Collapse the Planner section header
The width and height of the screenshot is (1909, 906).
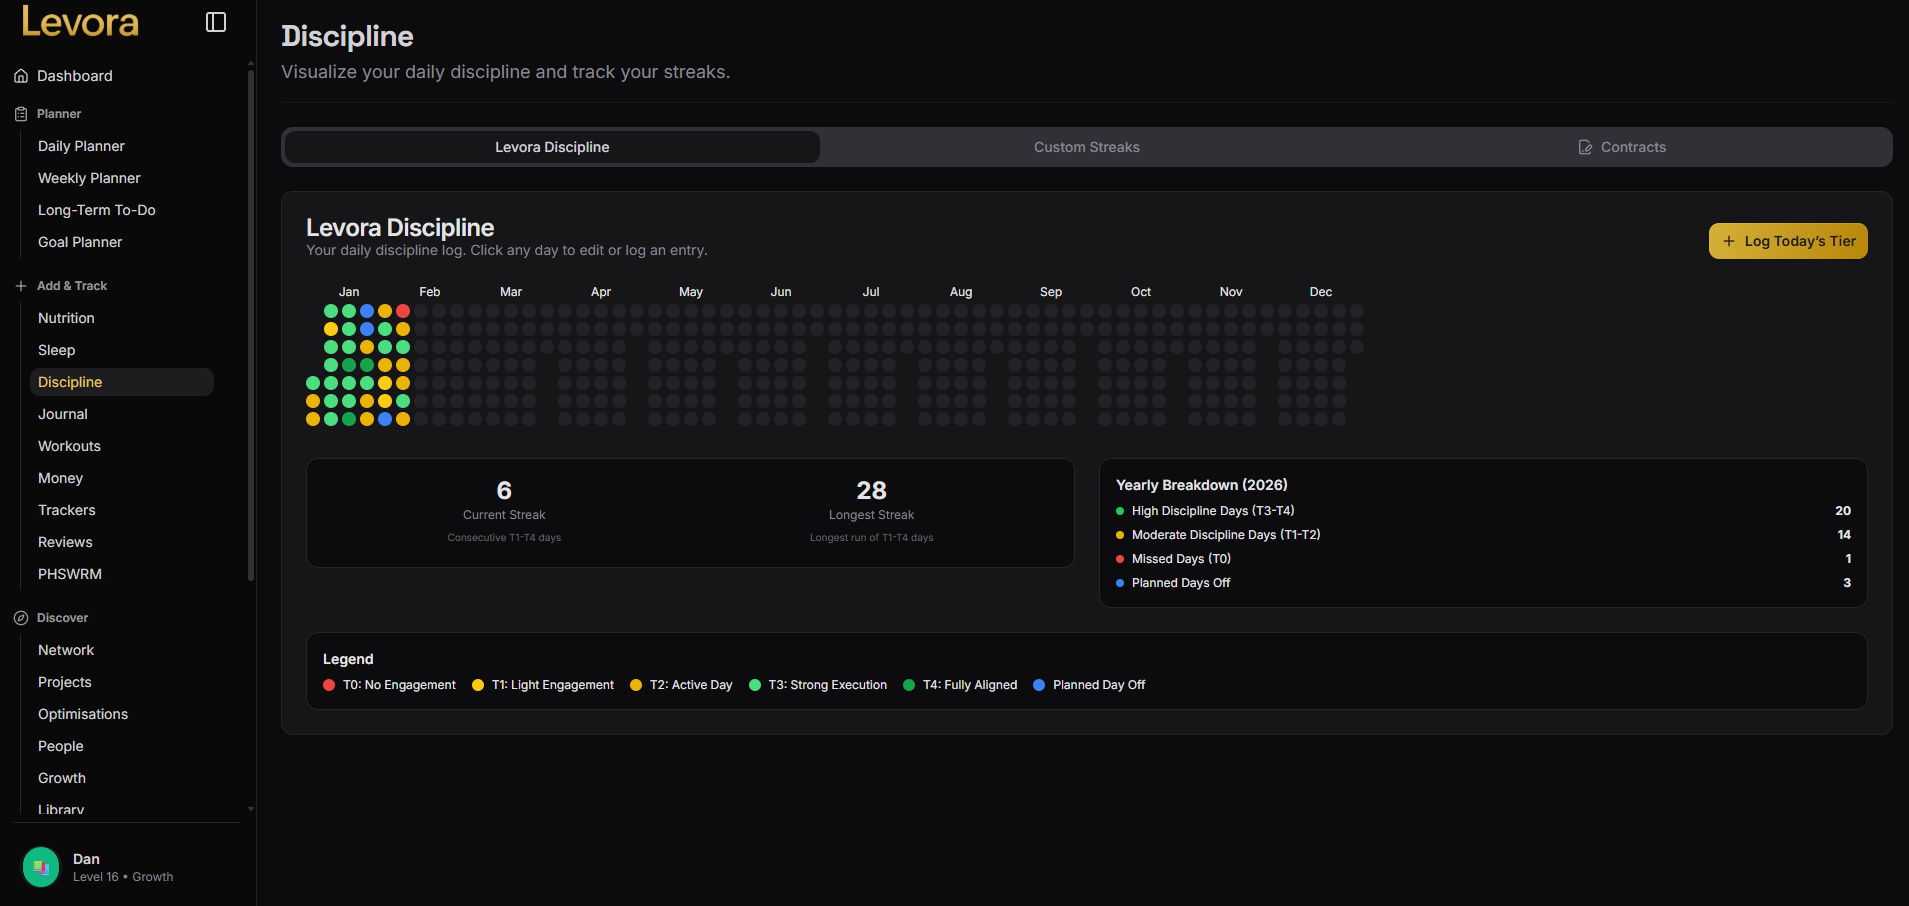59,113
